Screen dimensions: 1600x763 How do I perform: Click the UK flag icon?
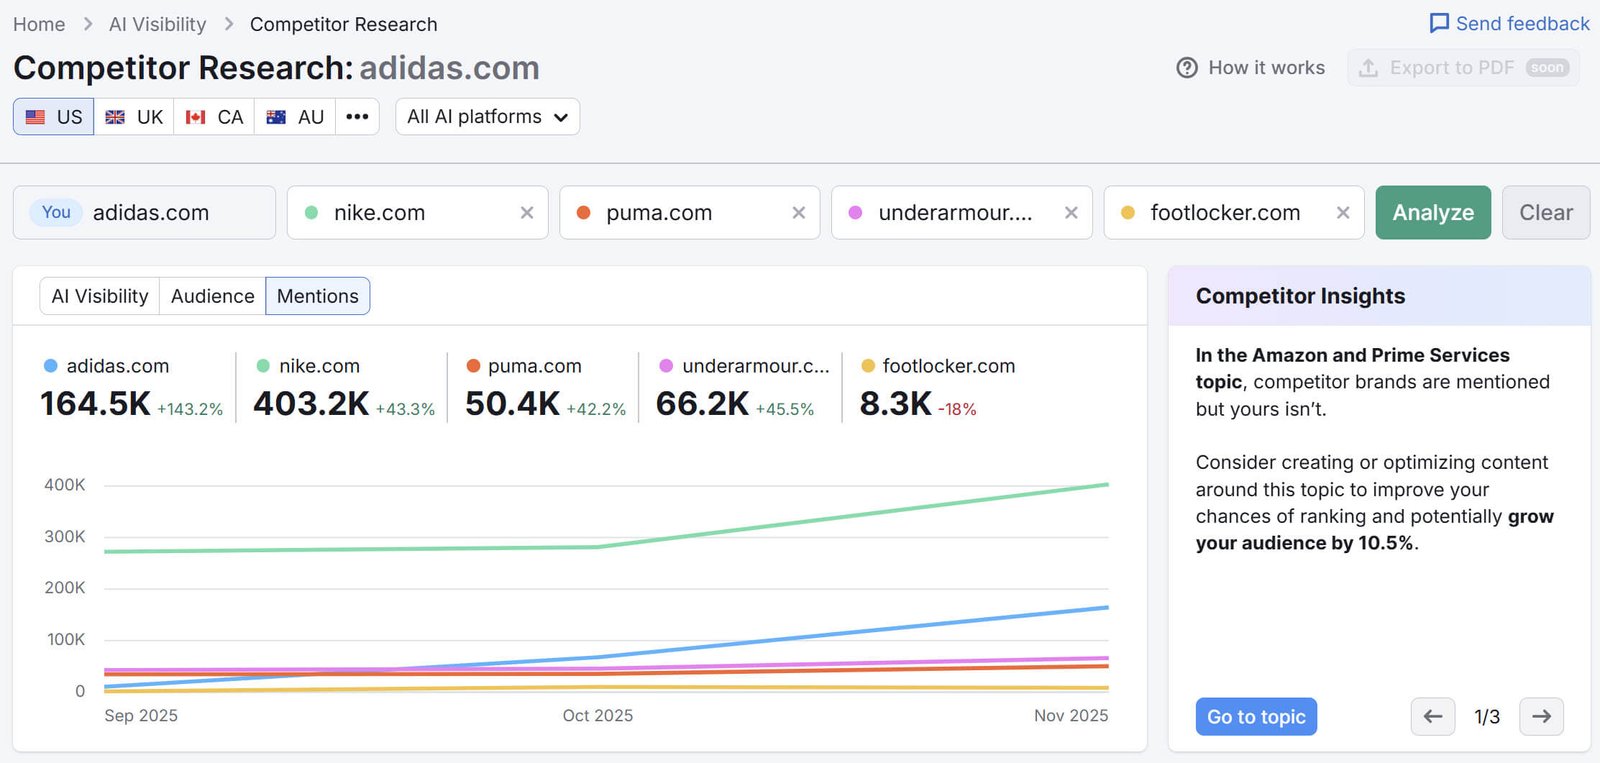(115, 117)
